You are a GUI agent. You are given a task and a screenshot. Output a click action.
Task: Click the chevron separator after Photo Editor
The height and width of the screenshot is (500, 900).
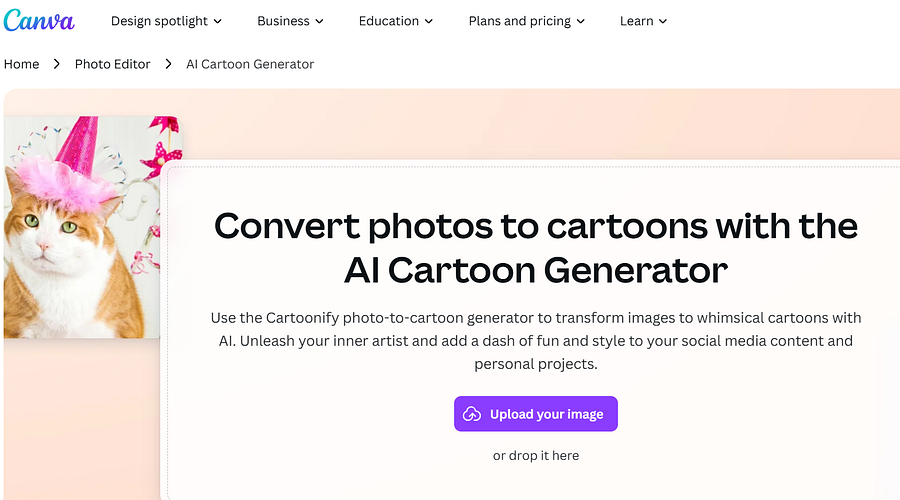pyautogui.click(x=168, y=64)
